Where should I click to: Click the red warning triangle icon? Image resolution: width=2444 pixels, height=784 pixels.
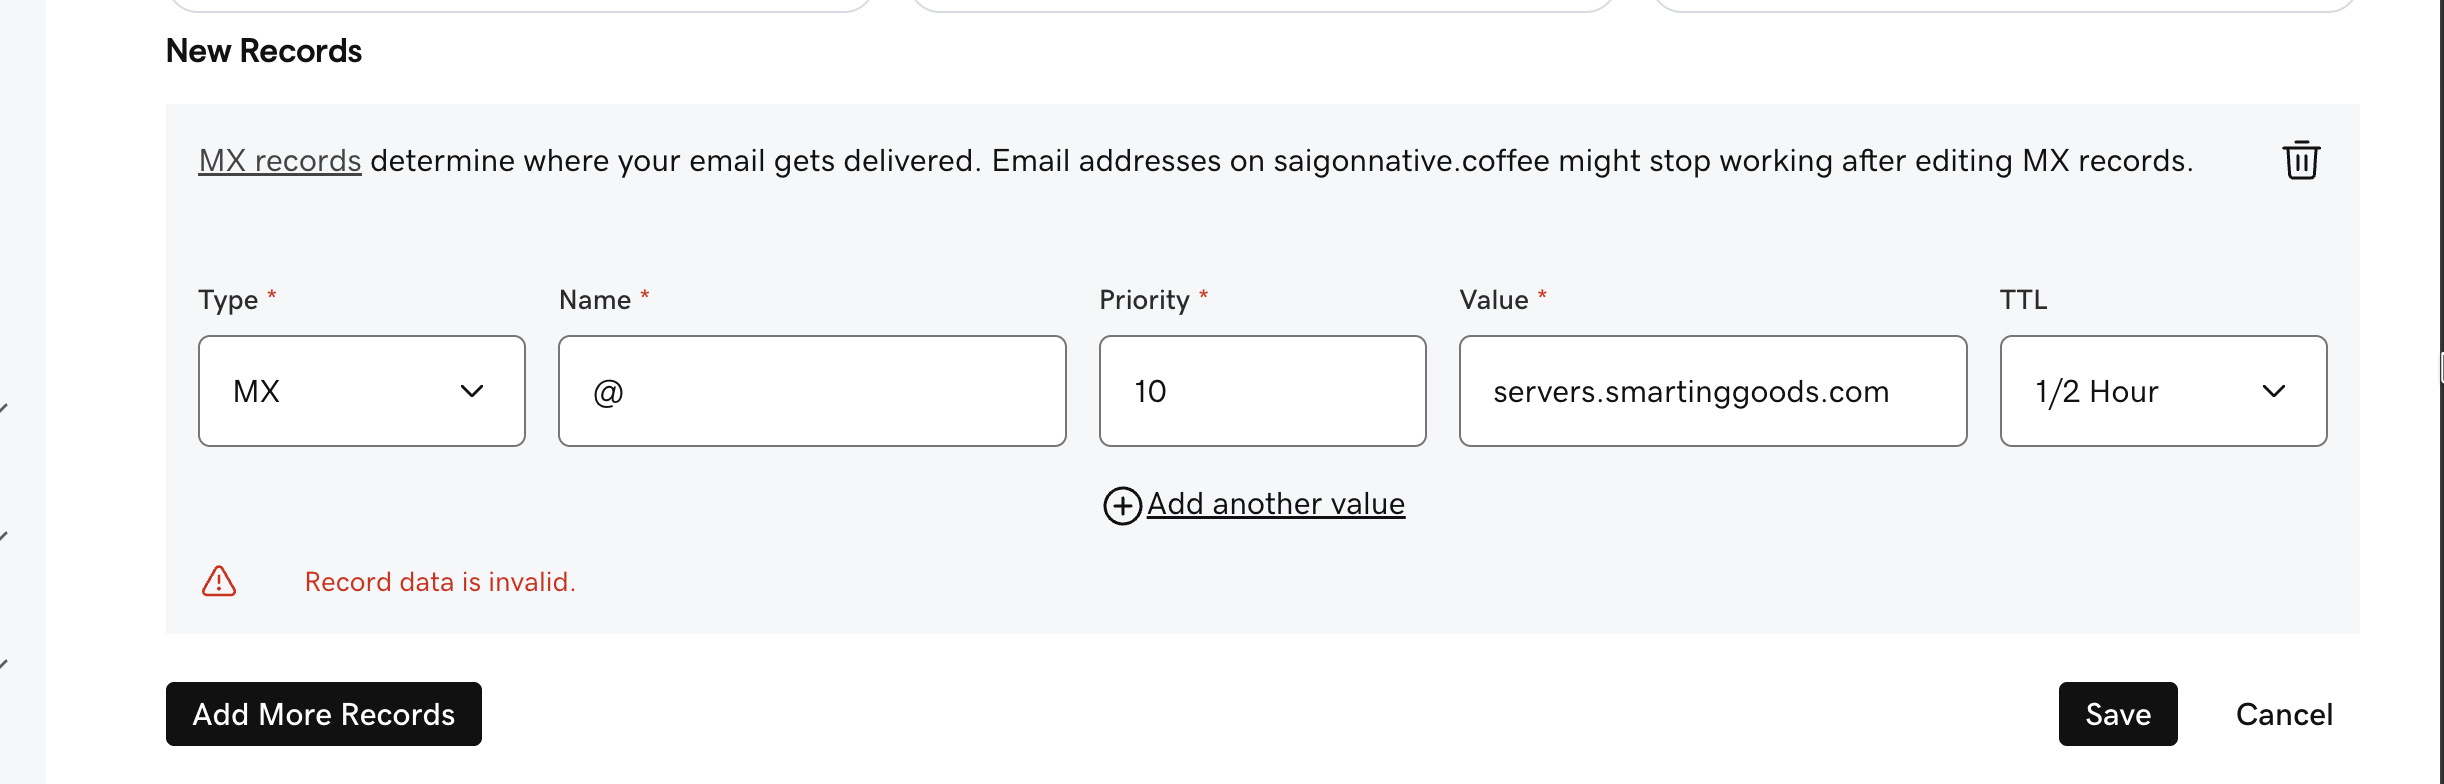tap(219, 581)
